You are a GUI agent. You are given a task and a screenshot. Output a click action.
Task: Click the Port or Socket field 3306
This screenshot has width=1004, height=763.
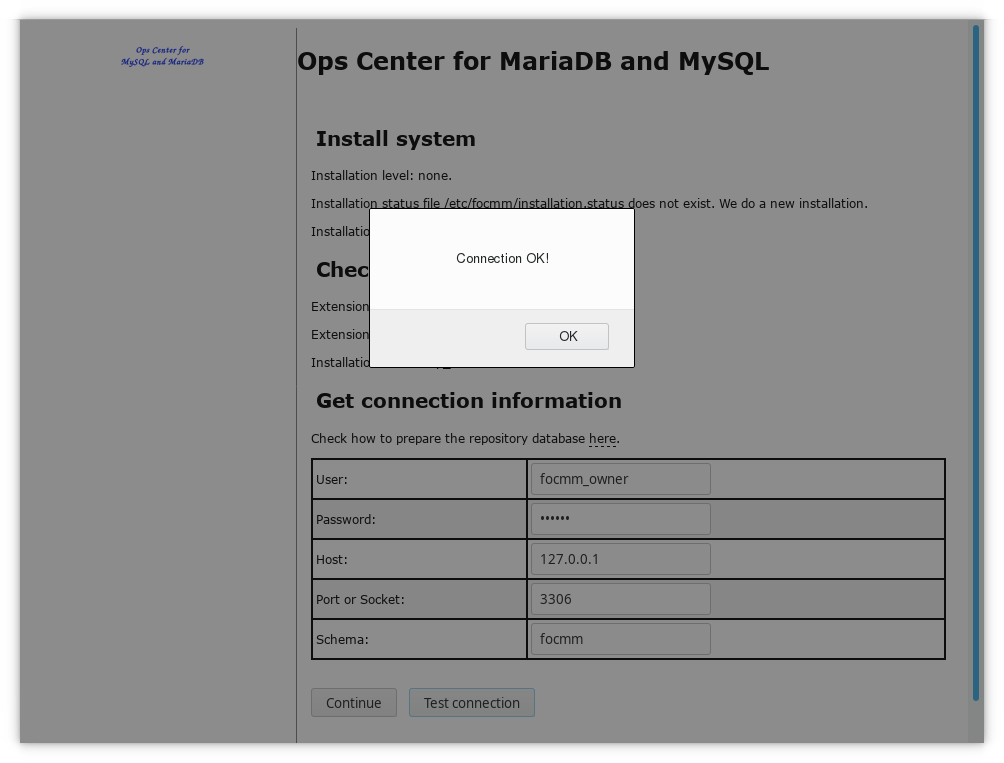(x=620, y=598)
